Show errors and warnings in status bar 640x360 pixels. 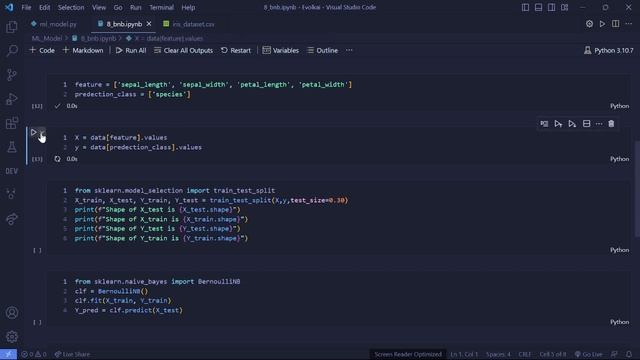coord(34,354)
